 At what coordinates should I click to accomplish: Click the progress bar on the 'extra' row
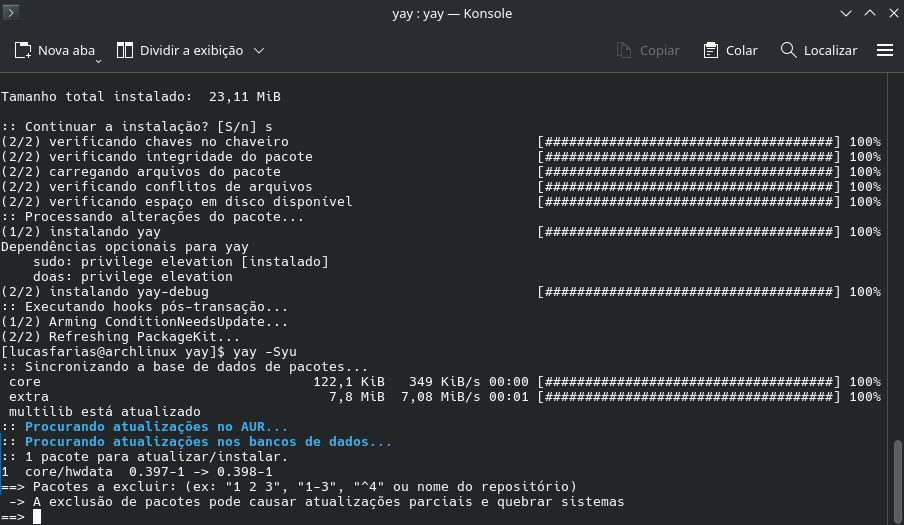point(689,397)
